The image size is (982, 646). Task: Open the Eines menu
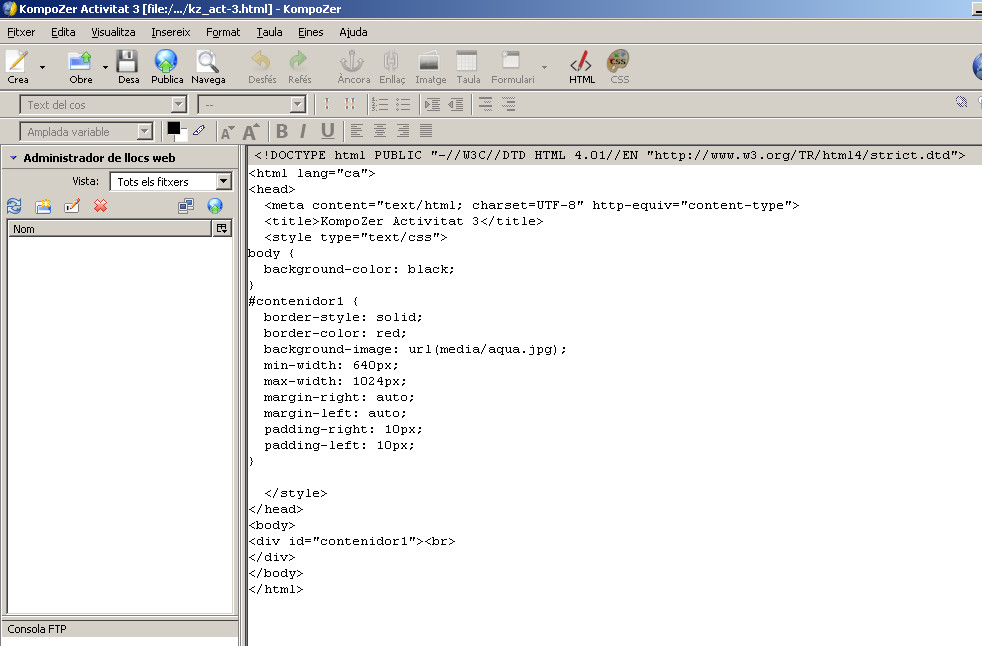(x=311, y=32)
